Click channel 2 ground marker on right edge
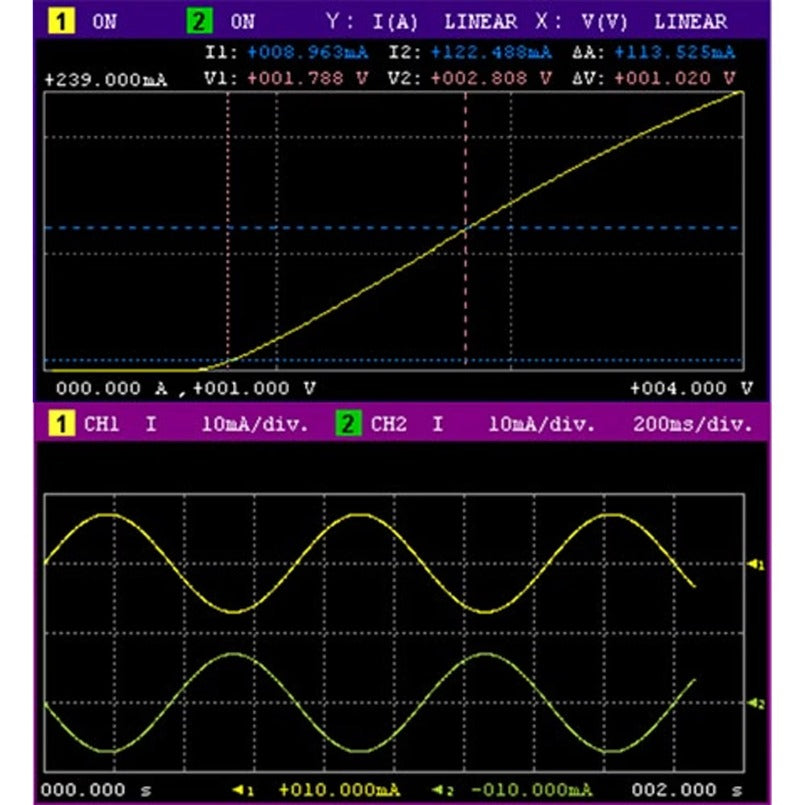805x805 pixels. tap(756, 703)
